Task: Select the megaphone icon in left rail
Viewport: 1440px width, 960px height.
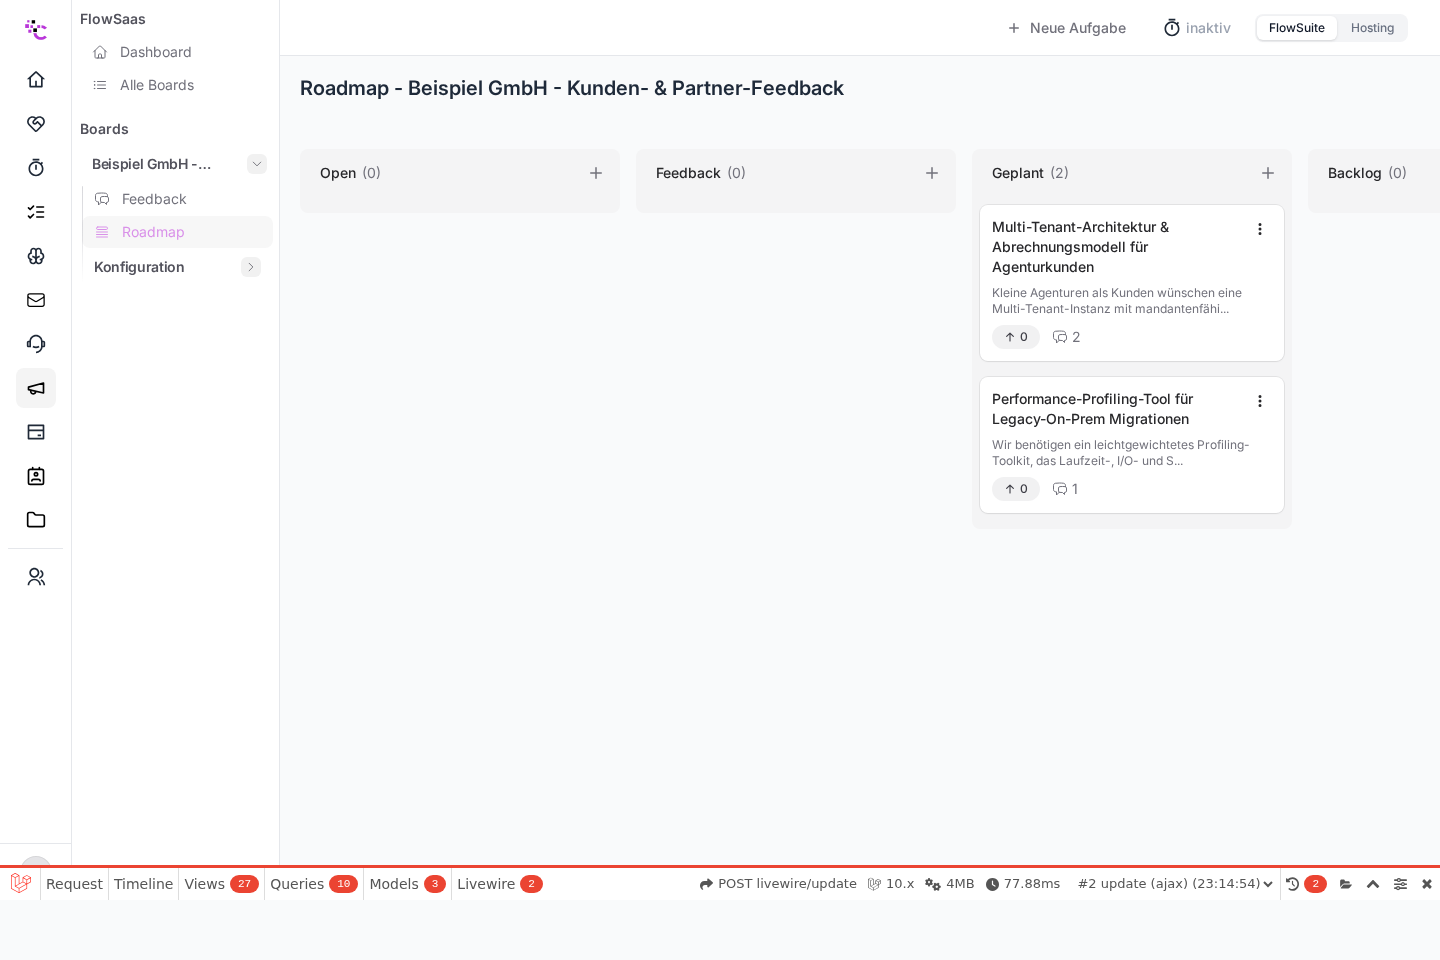Action: 36,388
